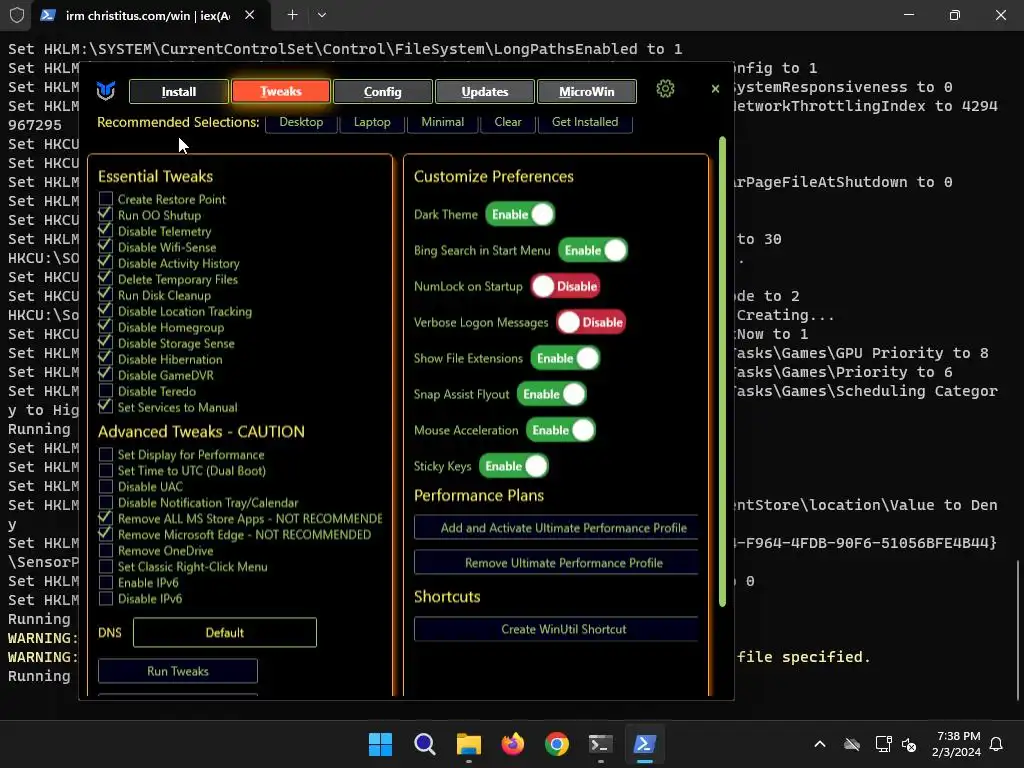
Task: Click Remove Ultimate Performance Profile
Action: [556, 563]
